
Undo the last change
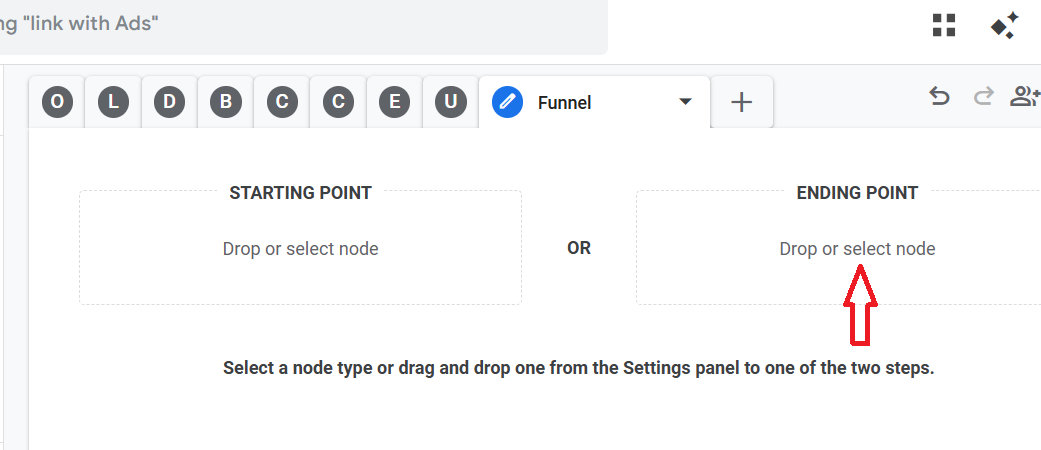939,96
